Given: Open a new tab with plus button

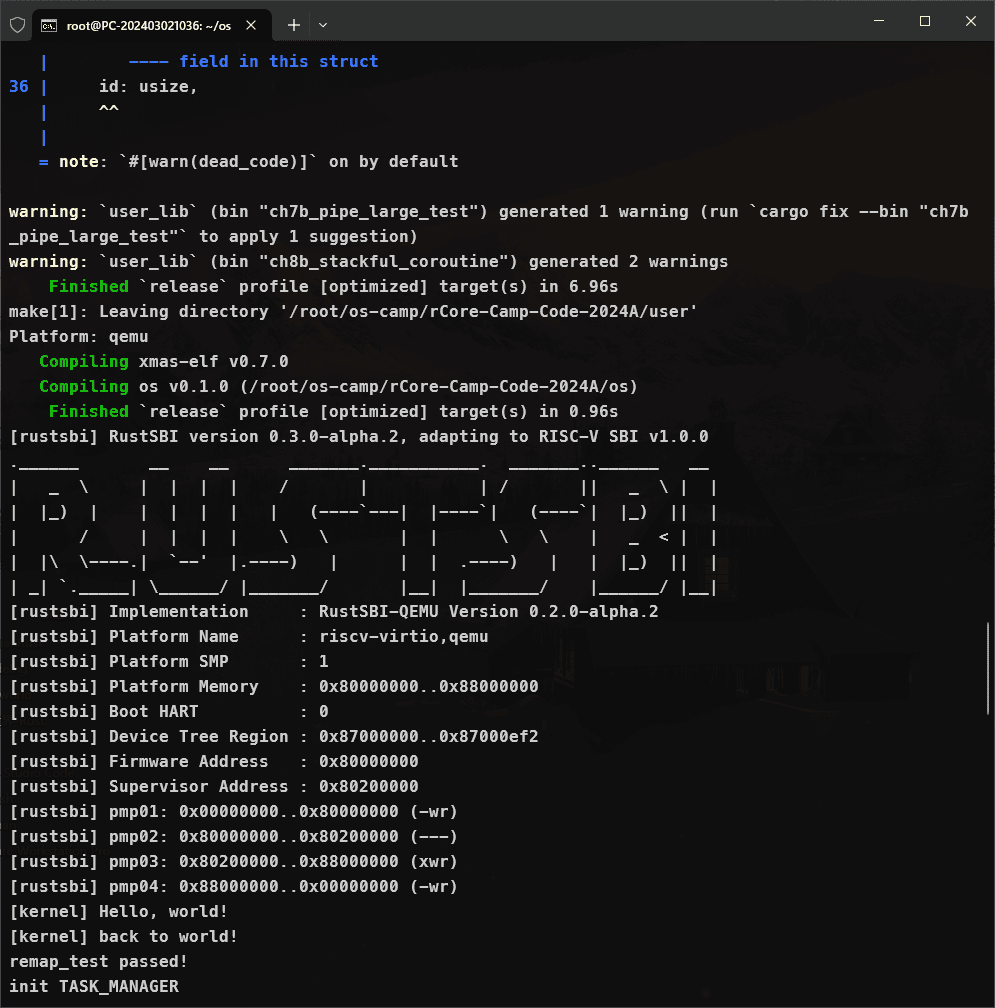Looking at the screenshot, I should point(294,25).
